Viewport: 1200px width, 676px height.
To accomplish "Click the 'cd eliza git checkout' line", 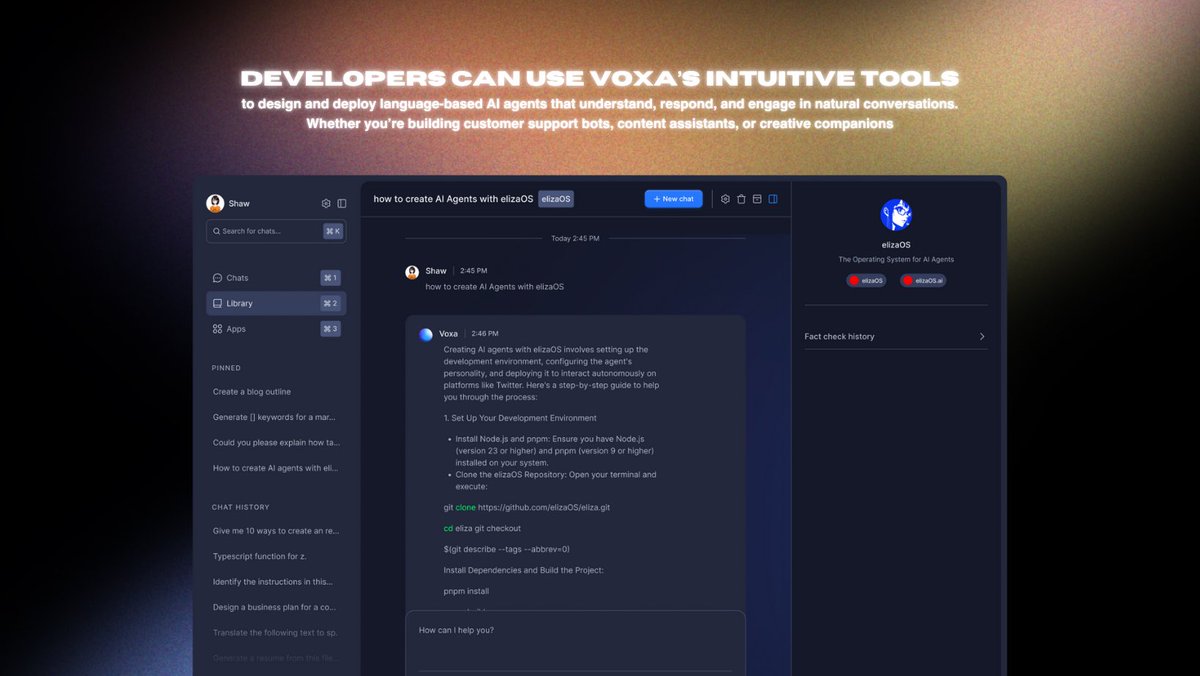I will [482, 528].
